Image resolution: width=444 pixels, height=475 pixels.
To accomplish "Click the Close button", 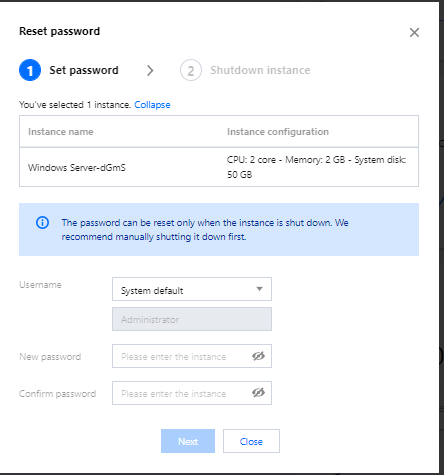I will pos(251,441).
